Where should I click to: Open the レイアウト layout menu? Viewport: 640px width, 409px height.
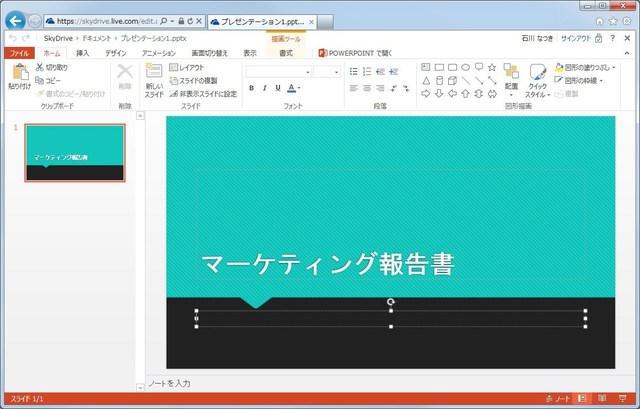pyautogui.click(x=187, y=67)
